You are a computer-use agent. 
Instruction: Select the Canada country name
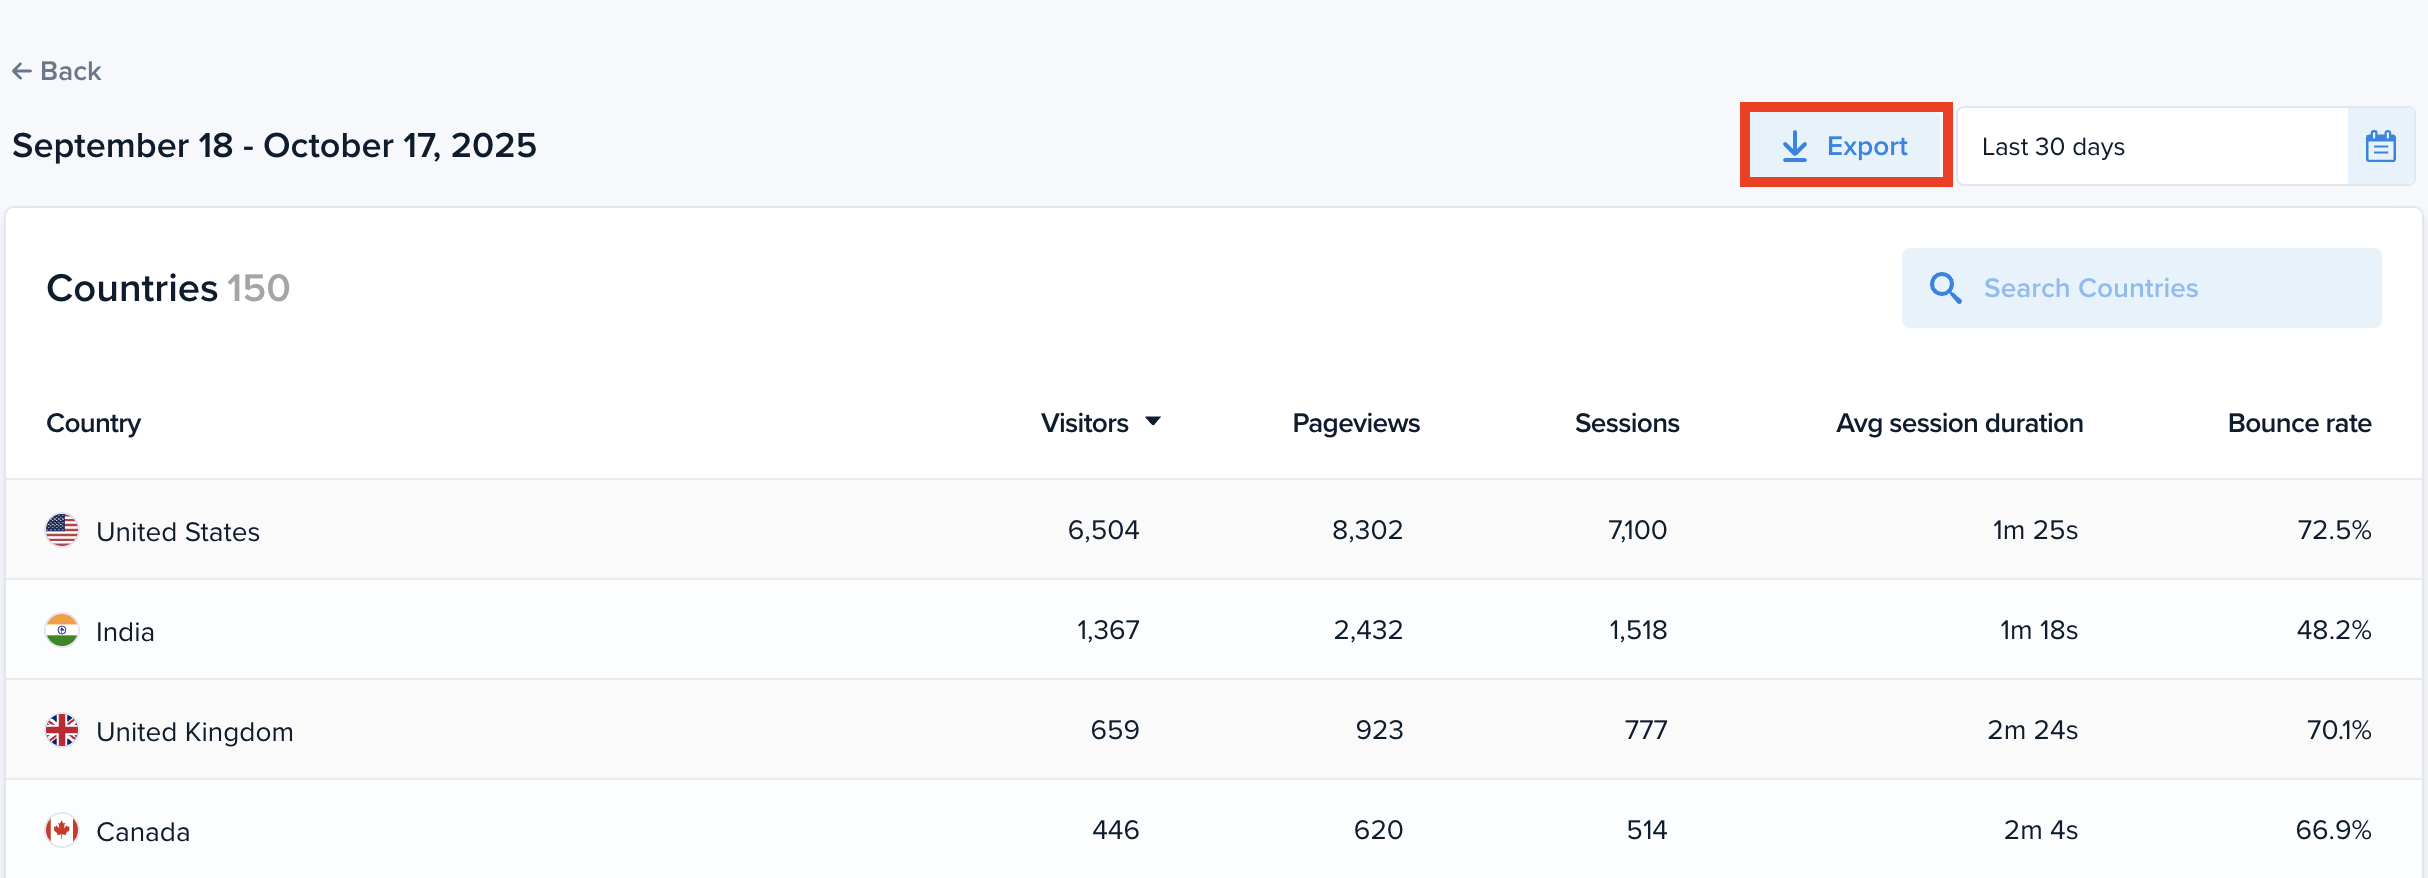(x=143, y=832)
